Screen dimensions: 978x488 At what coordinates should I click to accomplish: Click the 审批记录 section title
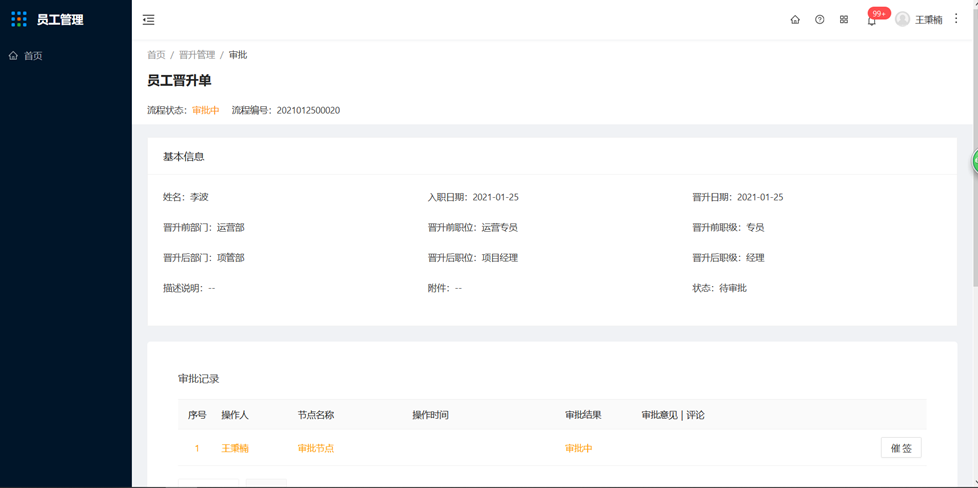click(198, 379)
